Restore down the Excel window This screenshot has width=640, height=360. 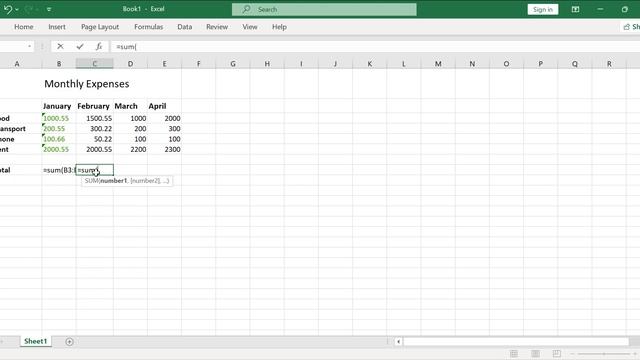(x=624, y=9)
